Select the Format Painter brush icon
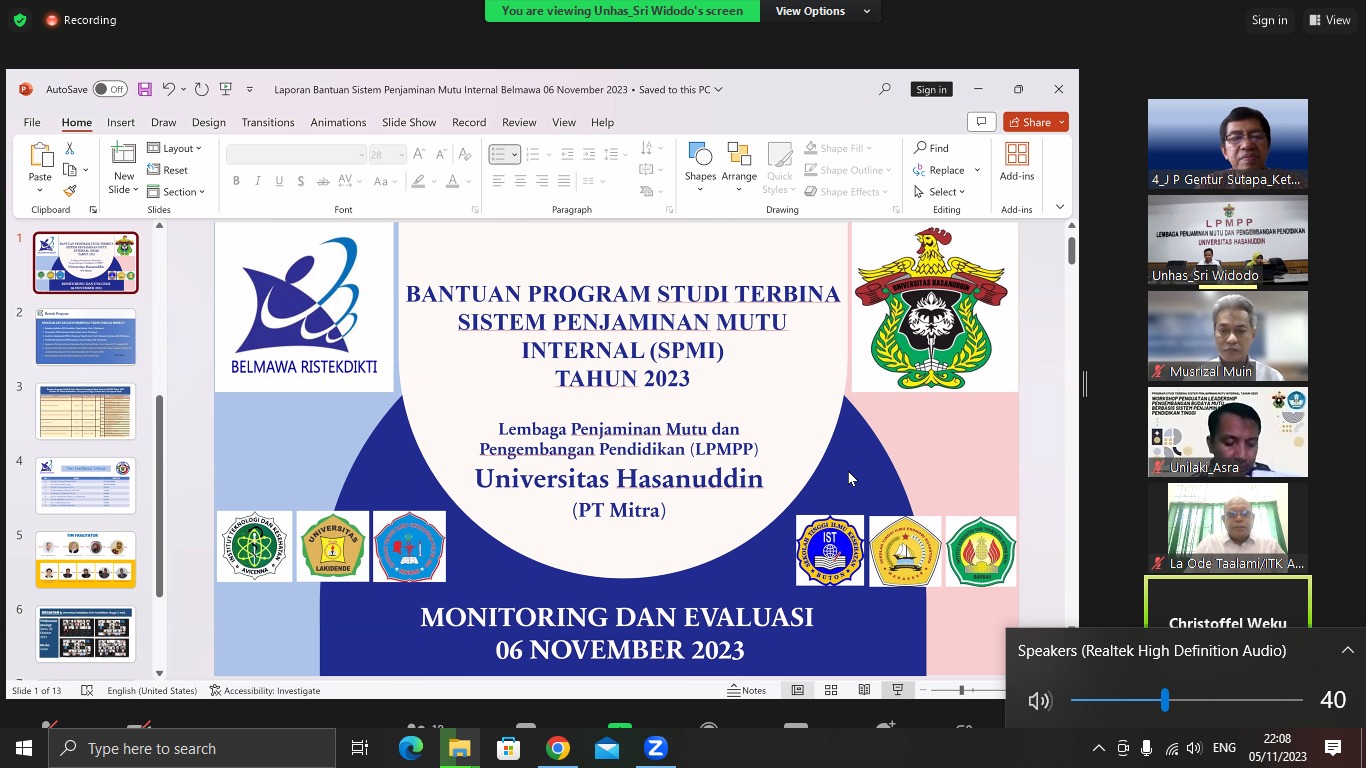The height and width of the screenshot is (768, 1366). pyautogui.click(x=70, y=191)
